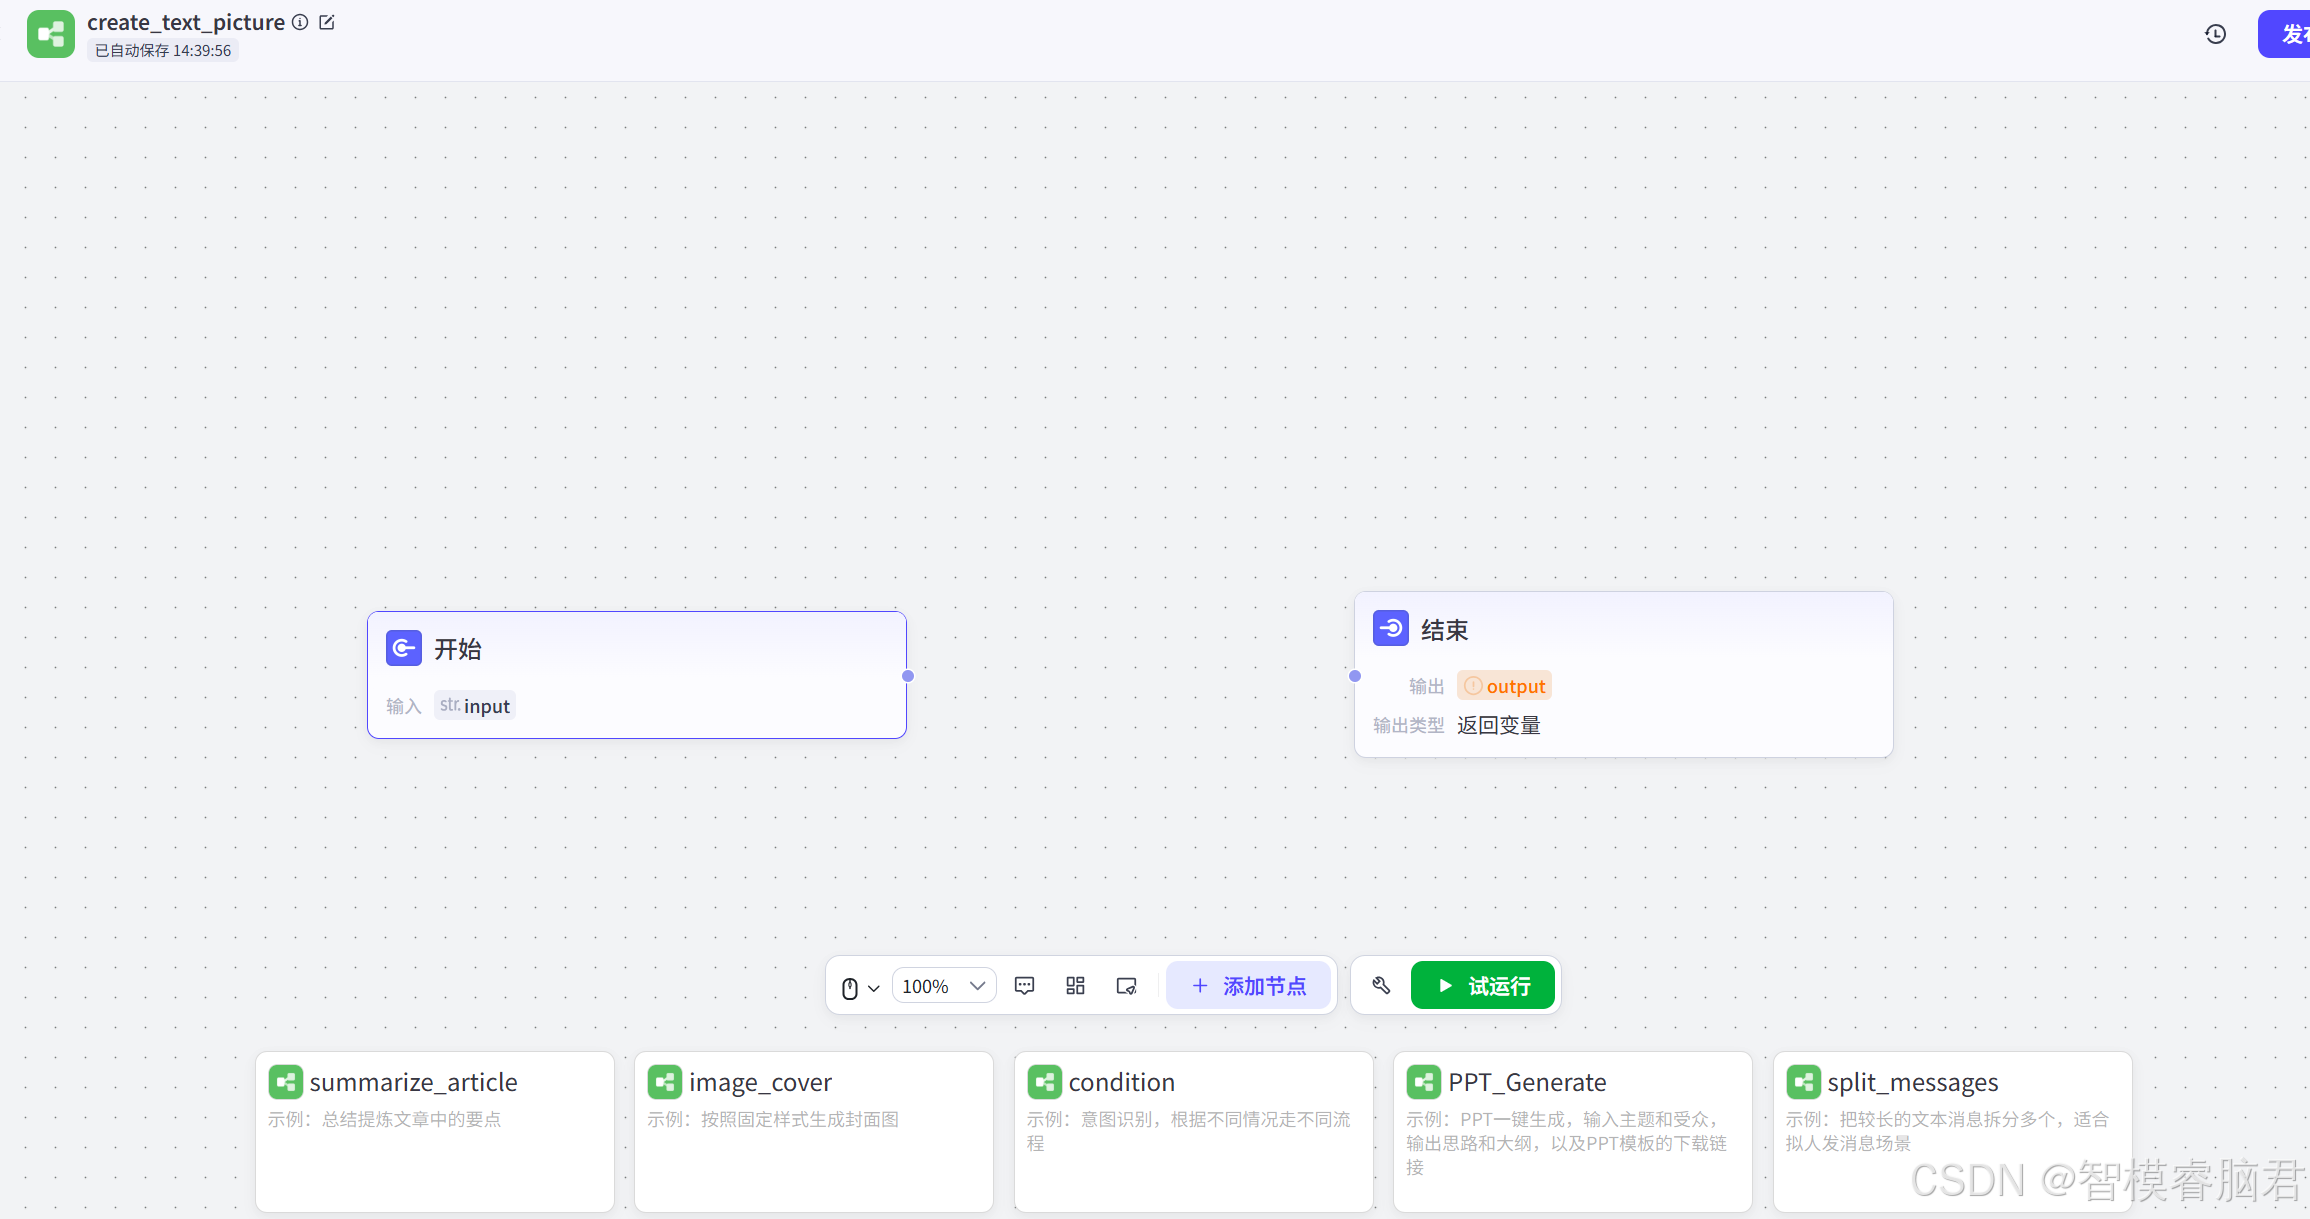
Task: Open the minimap icon in the toolbar
Action: click(1126, 986)
